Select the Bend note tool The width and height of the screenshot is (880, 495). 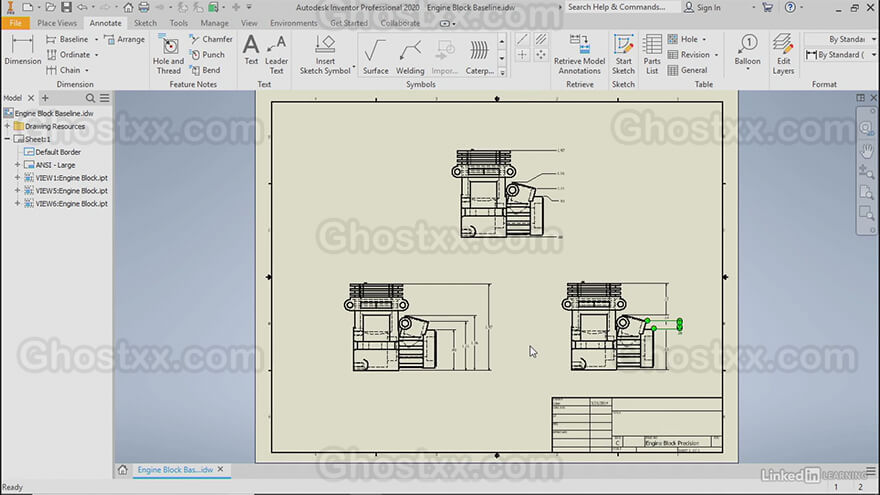coord(205,70)
